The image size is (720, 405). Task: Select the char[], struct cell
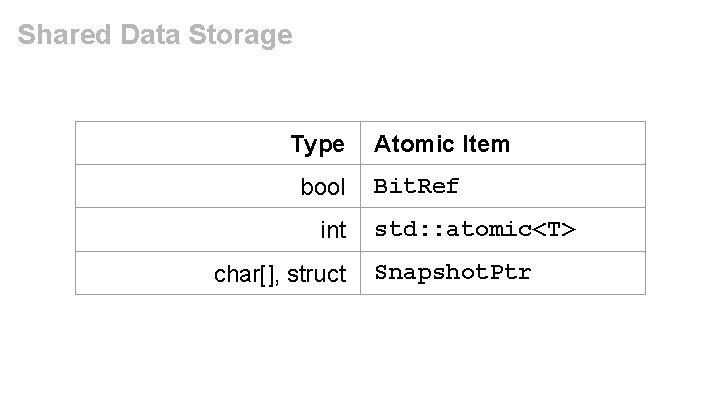pos(280,274)
